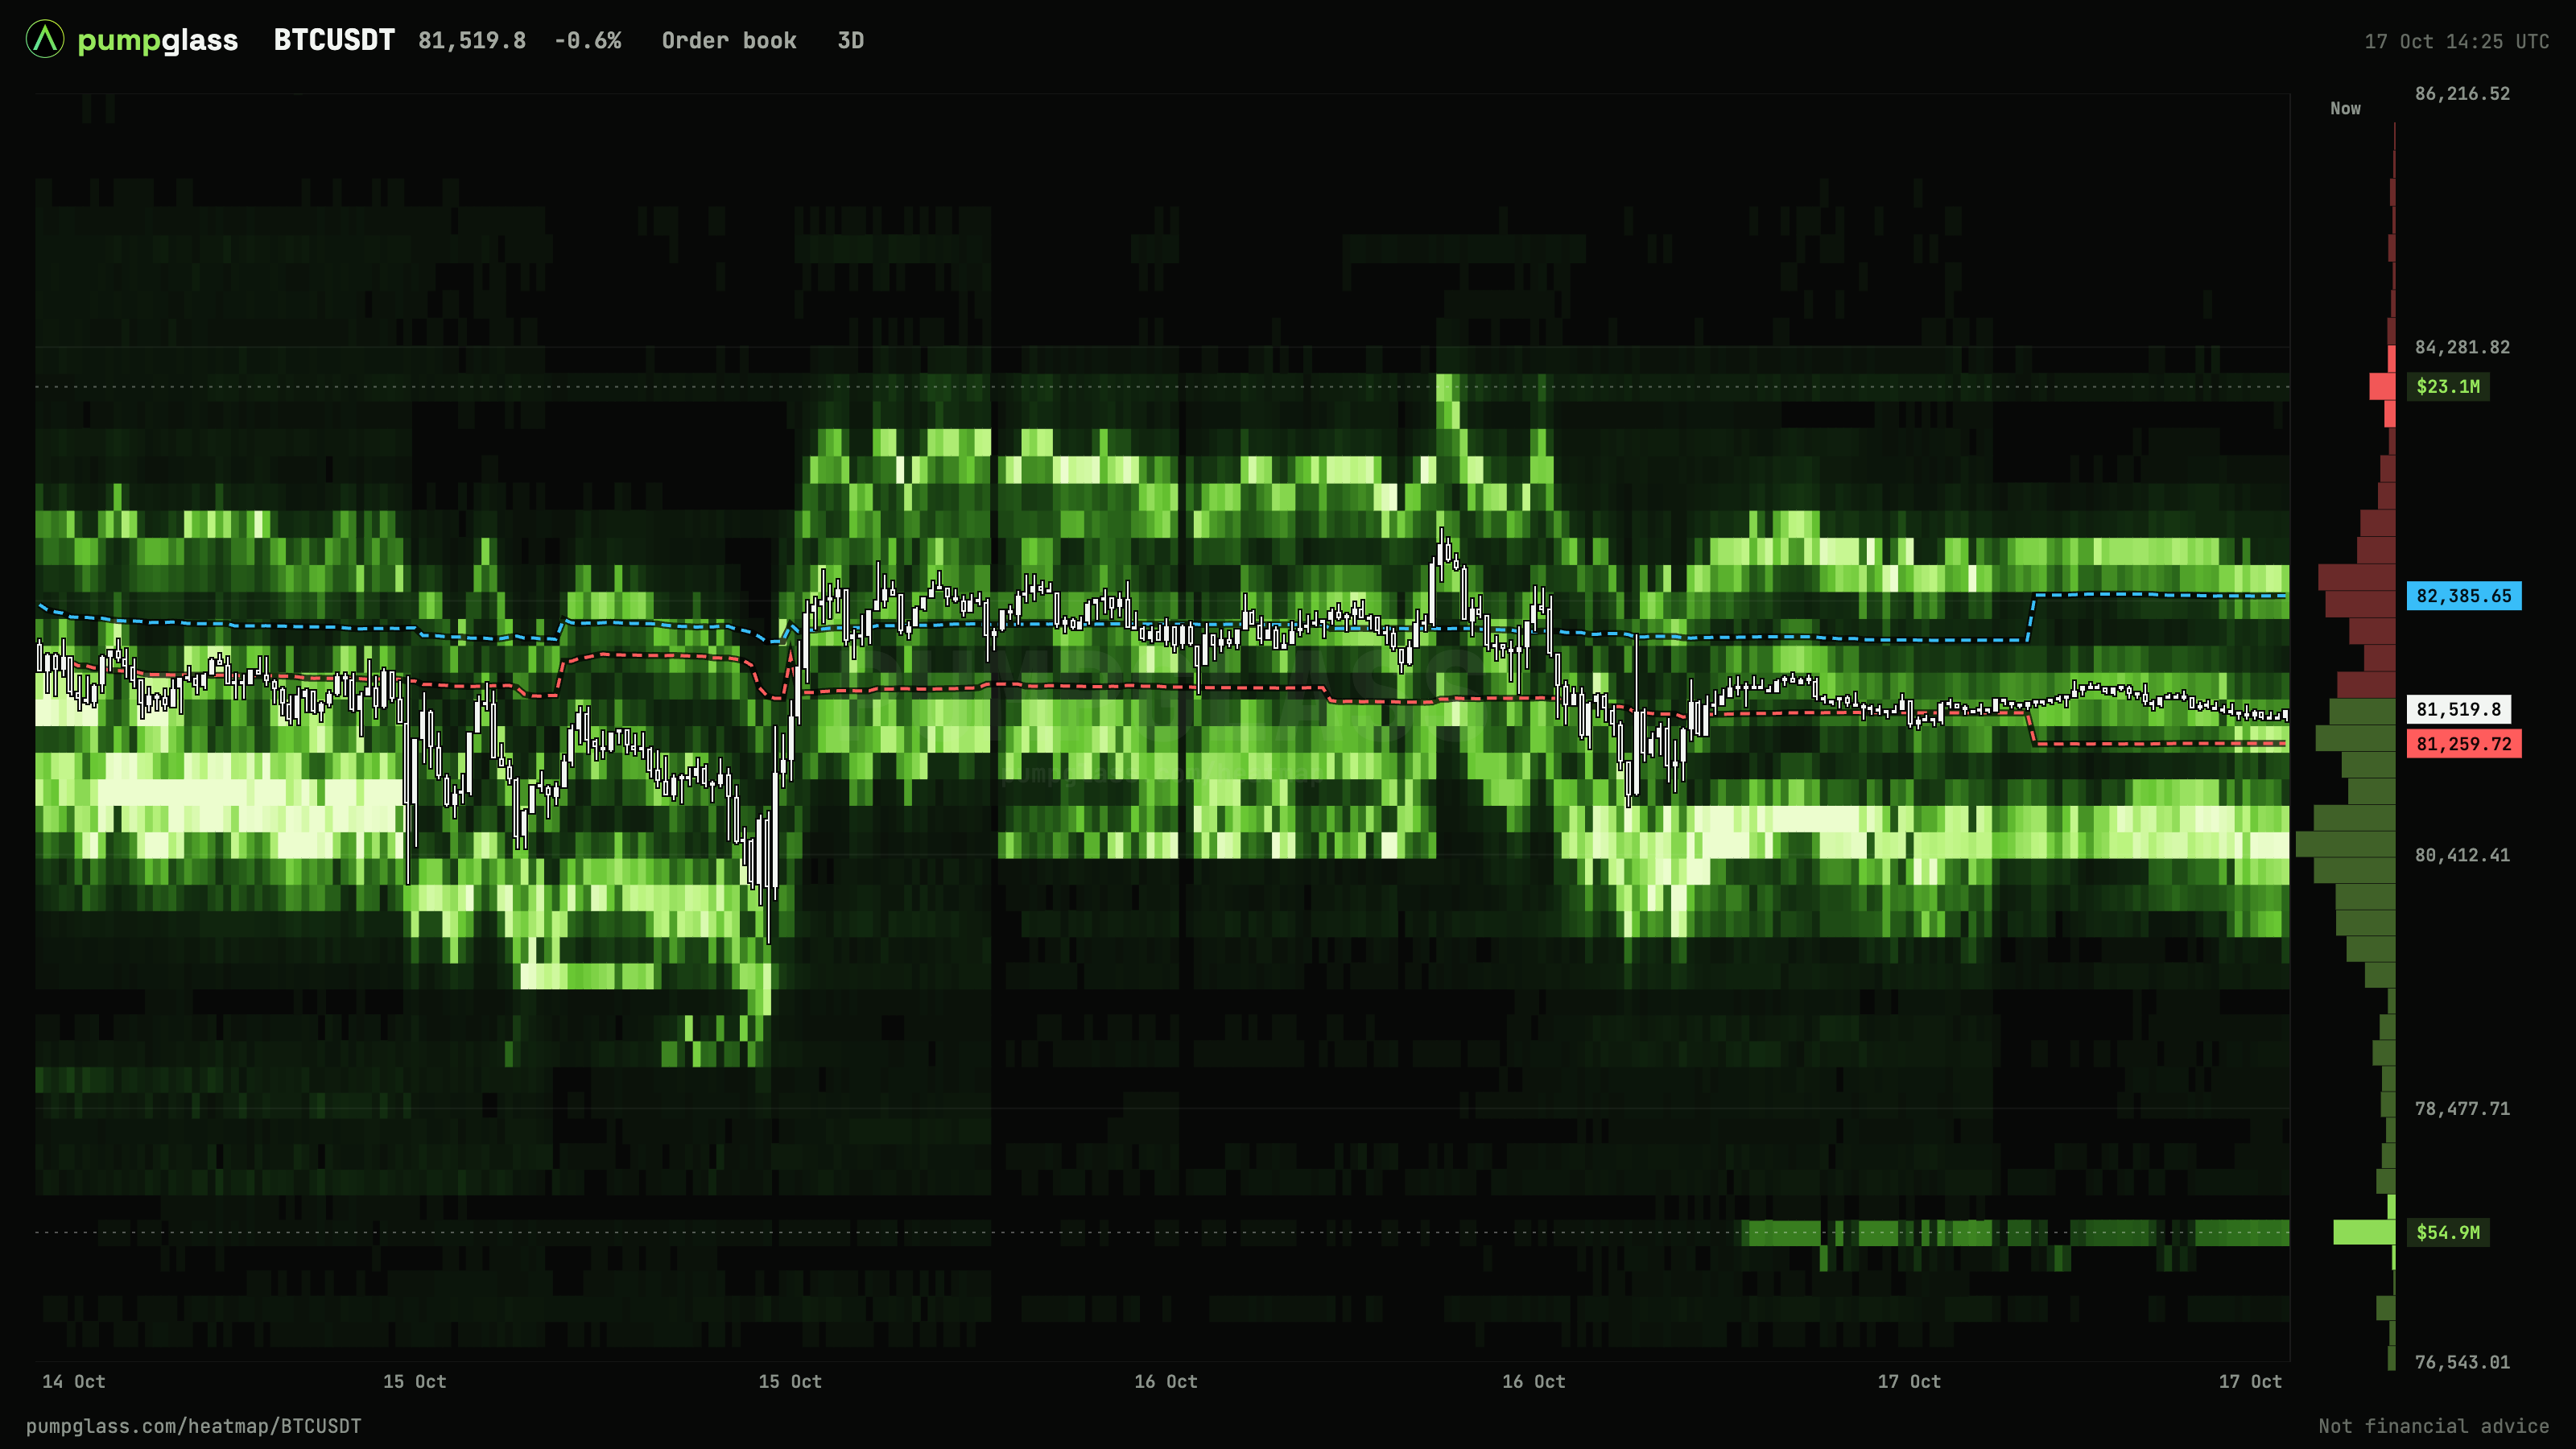Click the -0.6% change value
Image resolution: width=2576 pixels, height=1449 pixels.
[x=588, y=41]
